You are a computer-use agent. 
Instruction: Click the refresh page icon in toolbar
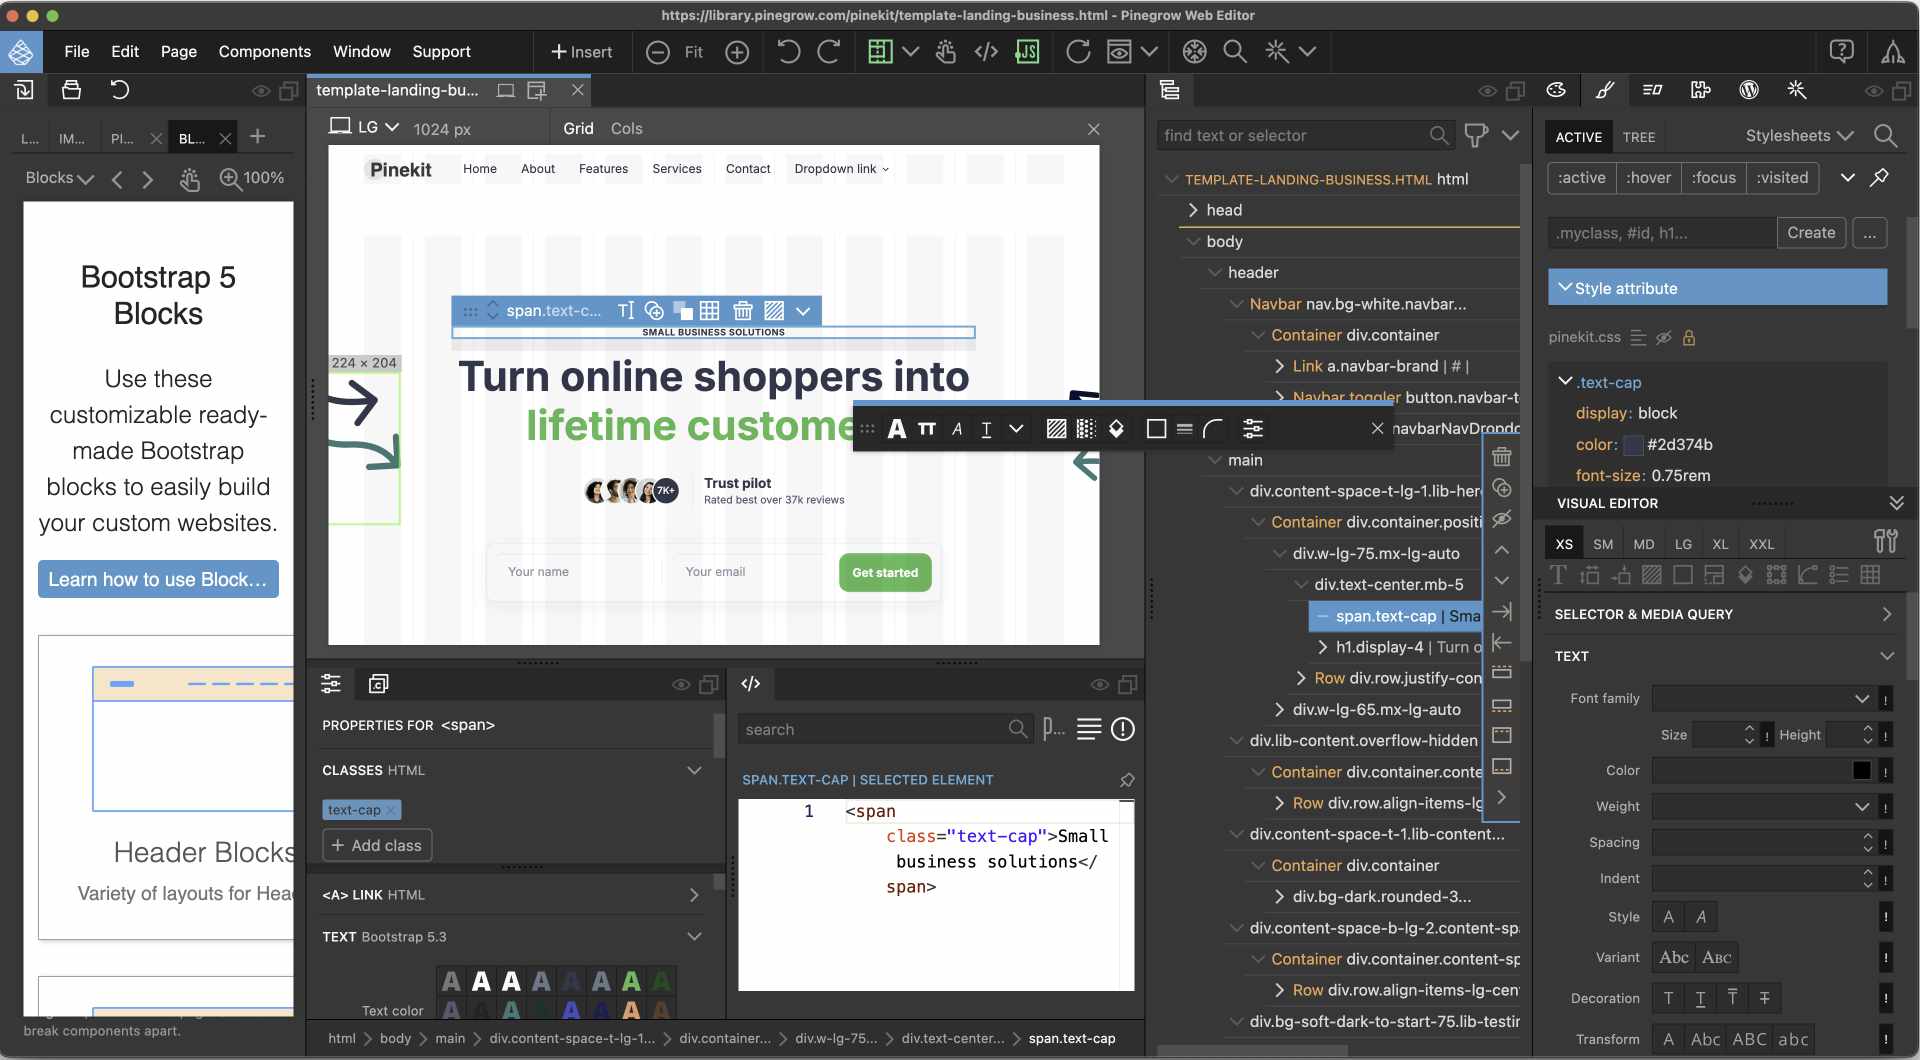coord(1078,52)
